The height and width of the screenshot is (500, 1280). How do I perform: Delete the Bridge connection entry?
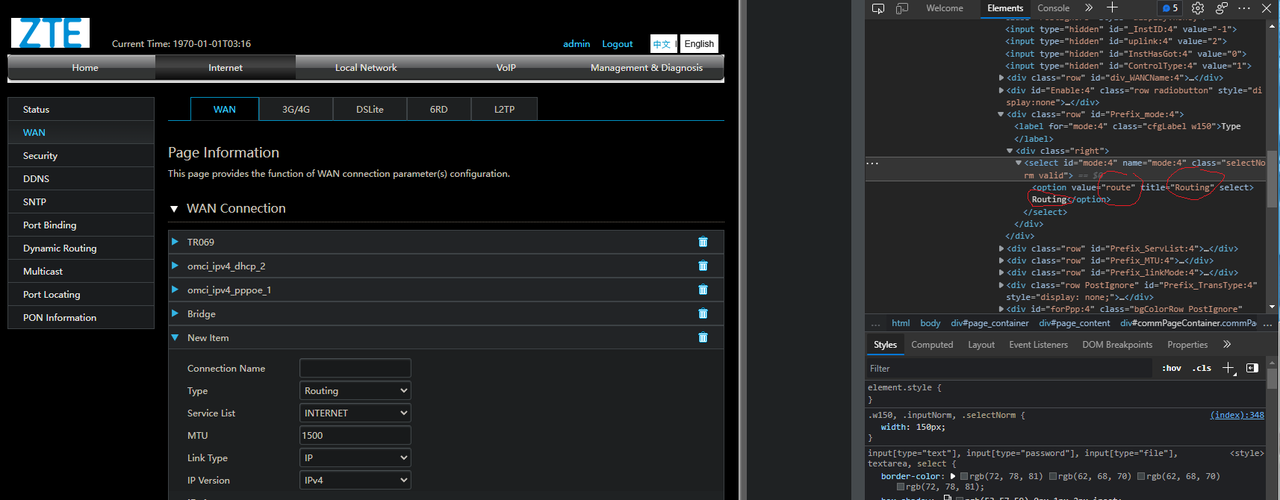point(703,314)
